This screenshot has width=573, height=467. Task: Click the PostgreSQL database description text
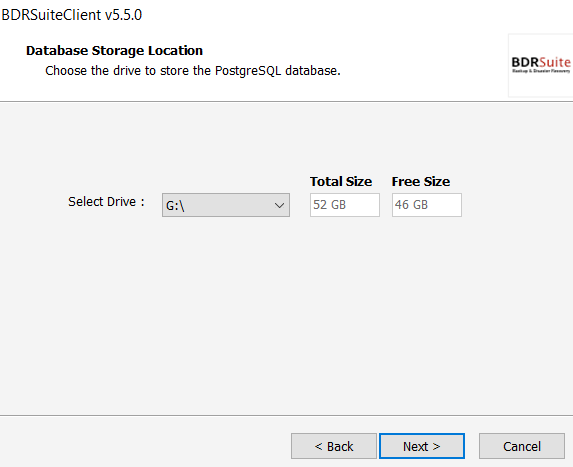click(193, 71)
